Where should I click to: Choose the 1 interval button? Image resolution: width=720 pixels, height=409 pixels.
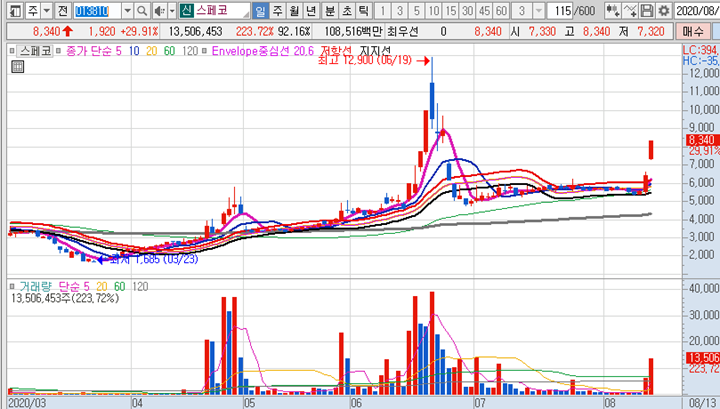tap(382, 11)
